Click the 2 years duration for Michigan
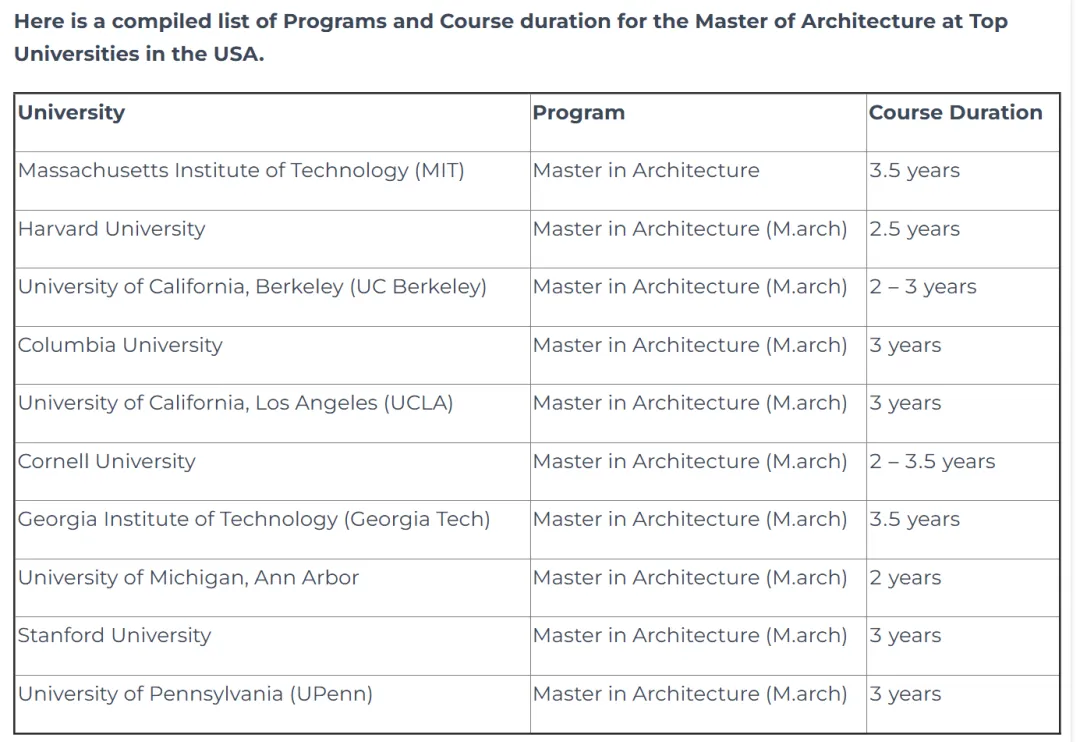Image resolution: width=1080 pixels, height=742 pixels. [x=905, y=577]
